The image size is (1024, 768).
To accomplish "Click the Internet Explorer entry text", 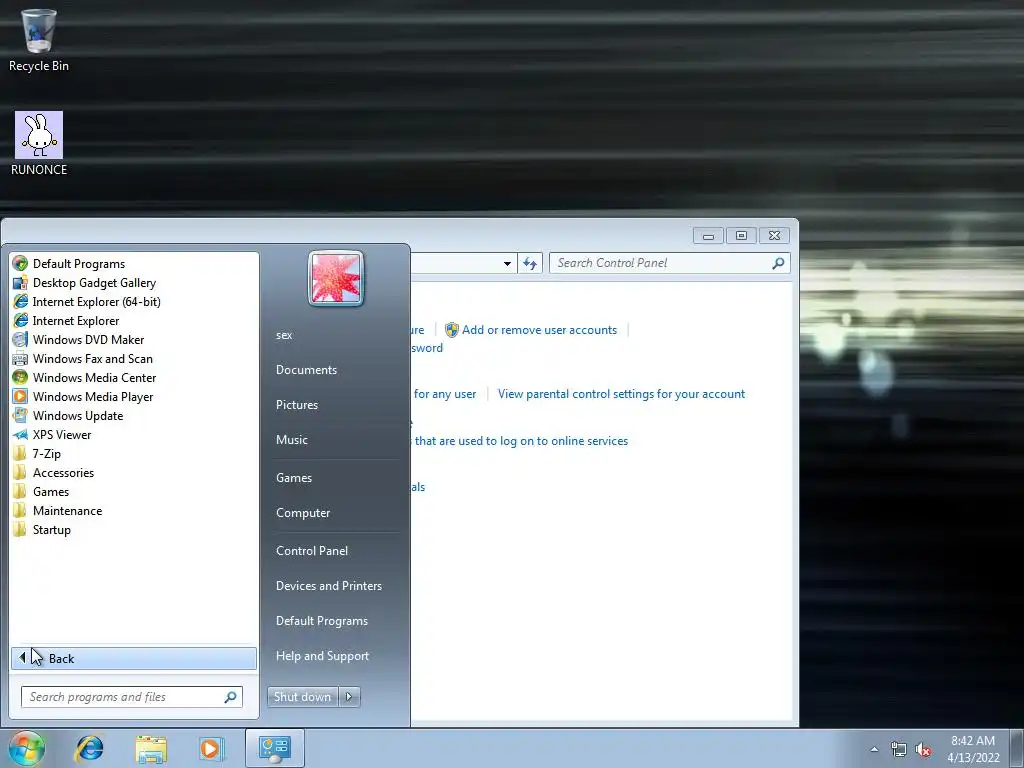I will pos(76,321).
